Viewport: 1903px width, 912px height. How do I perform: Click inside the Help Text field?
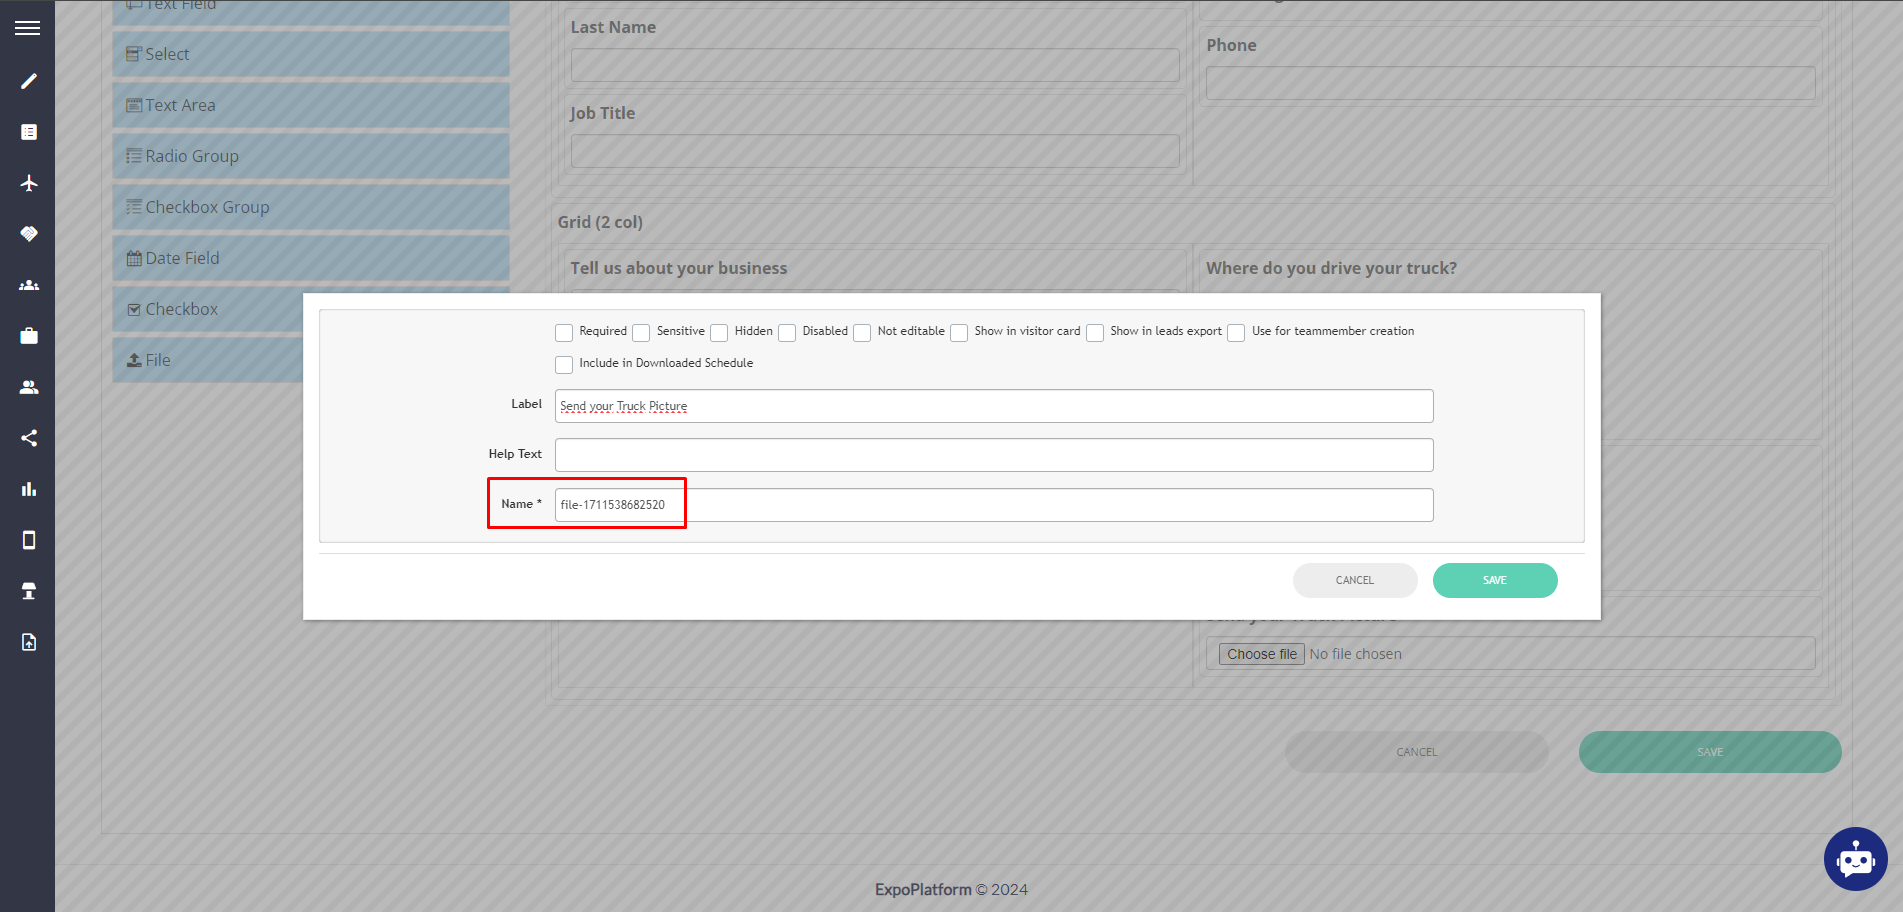pyautogui.click(x=994, y=454)
